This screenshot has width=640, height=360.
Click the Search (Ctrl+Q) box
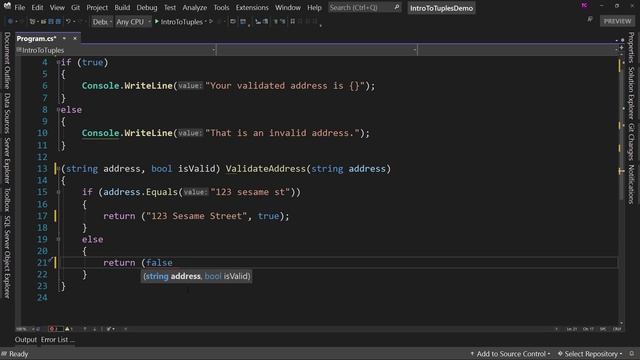click(364, 7)
